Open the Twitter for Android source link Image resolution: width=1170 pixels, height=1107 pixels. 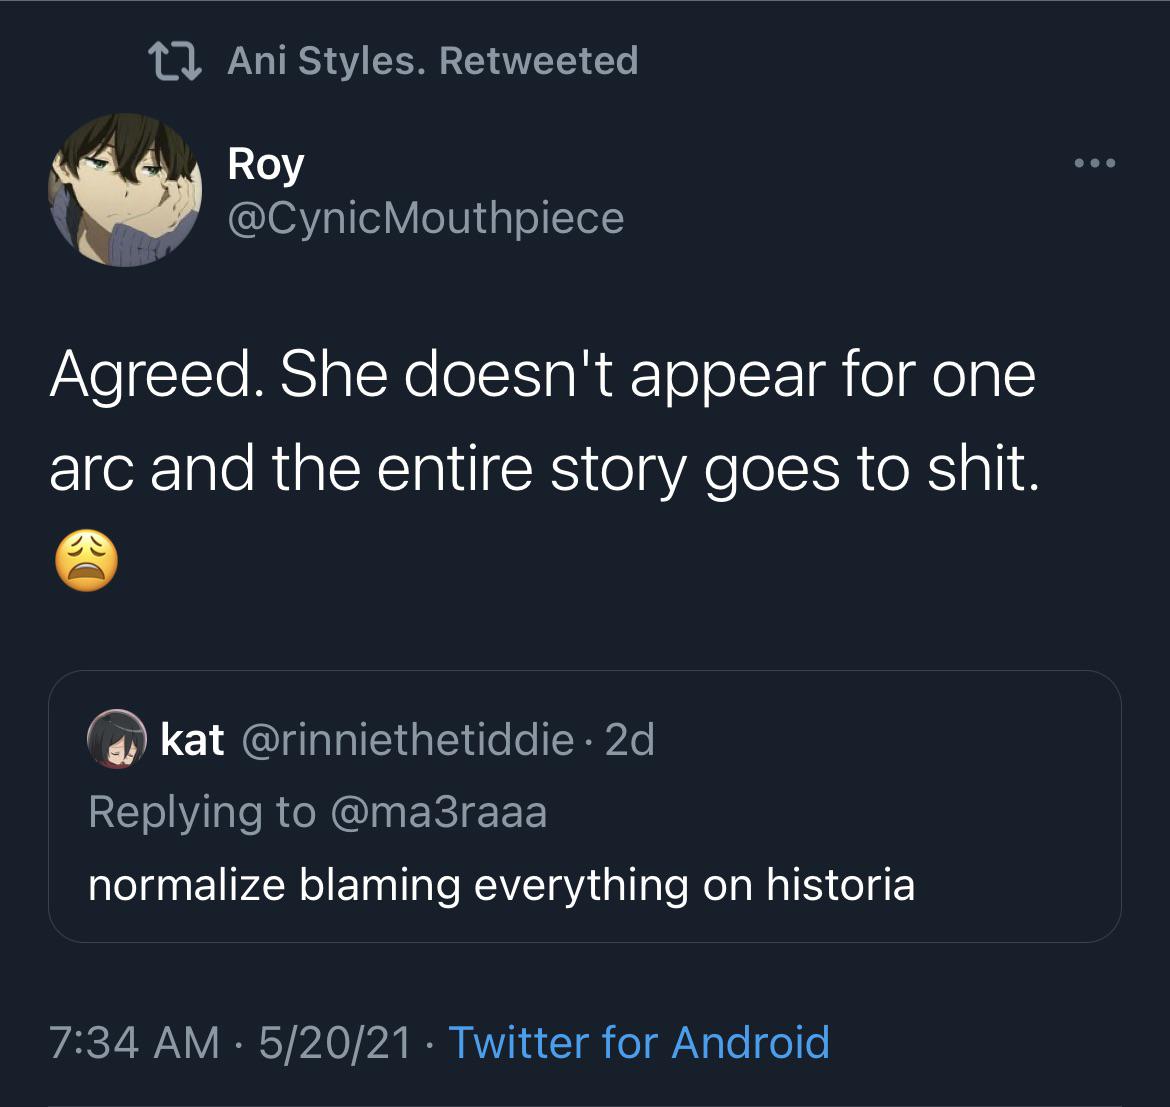point(639,1041)
